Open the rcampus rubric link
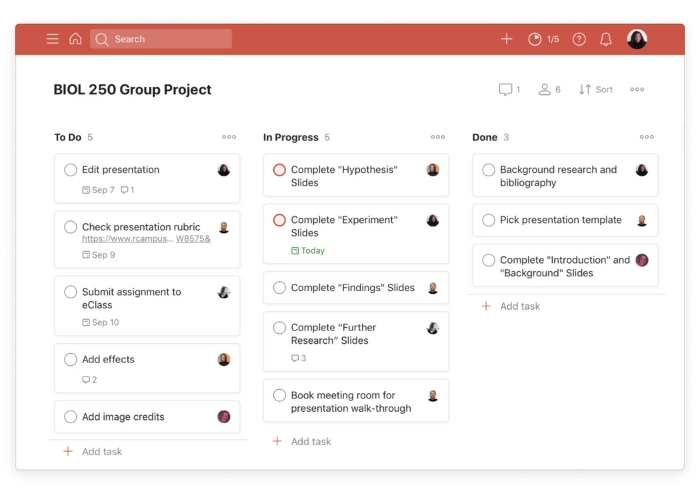 pyautogui.click(x=128, y=240)
